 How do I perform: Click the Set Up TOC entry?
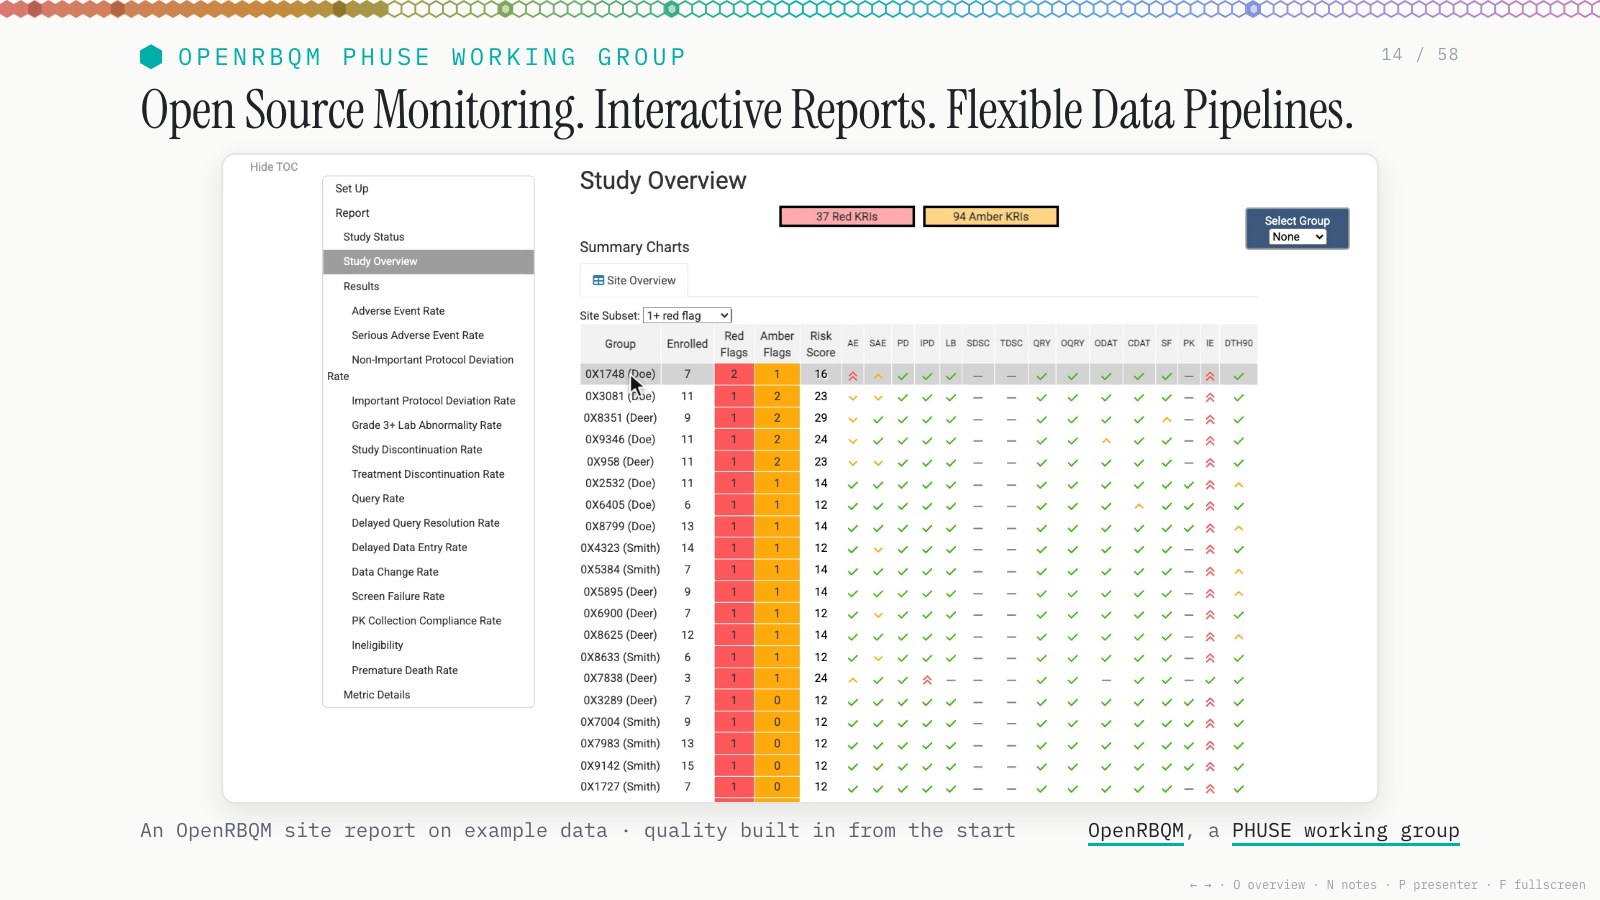coord(352,188)
